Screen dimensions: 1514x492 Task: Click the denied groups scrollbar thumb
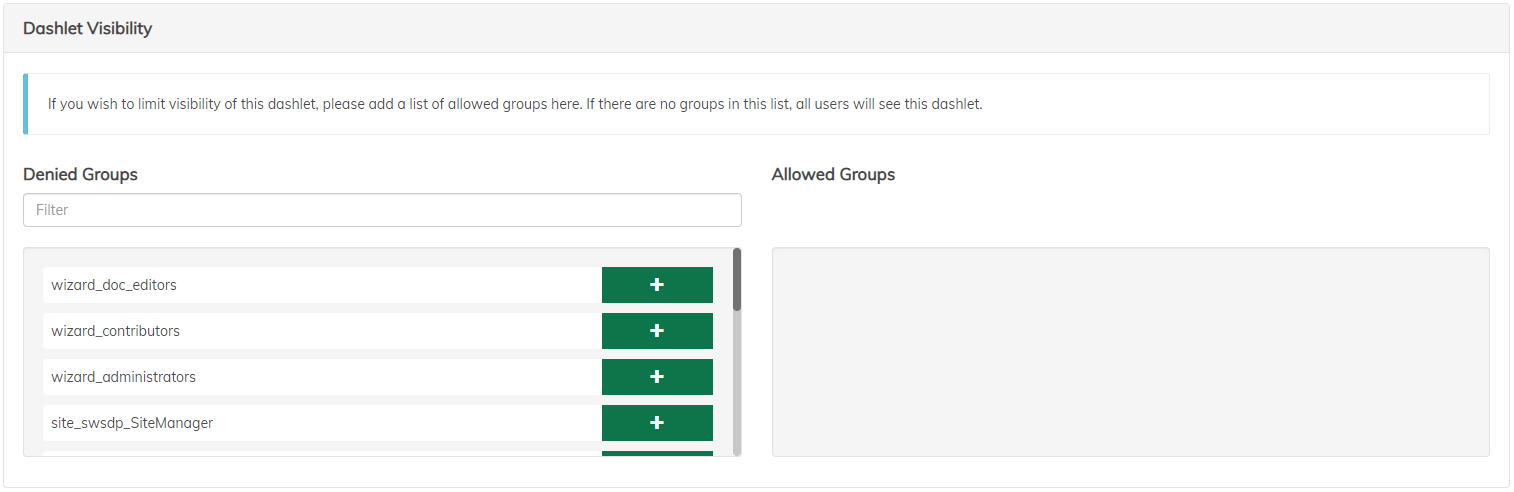click(737, 279)
